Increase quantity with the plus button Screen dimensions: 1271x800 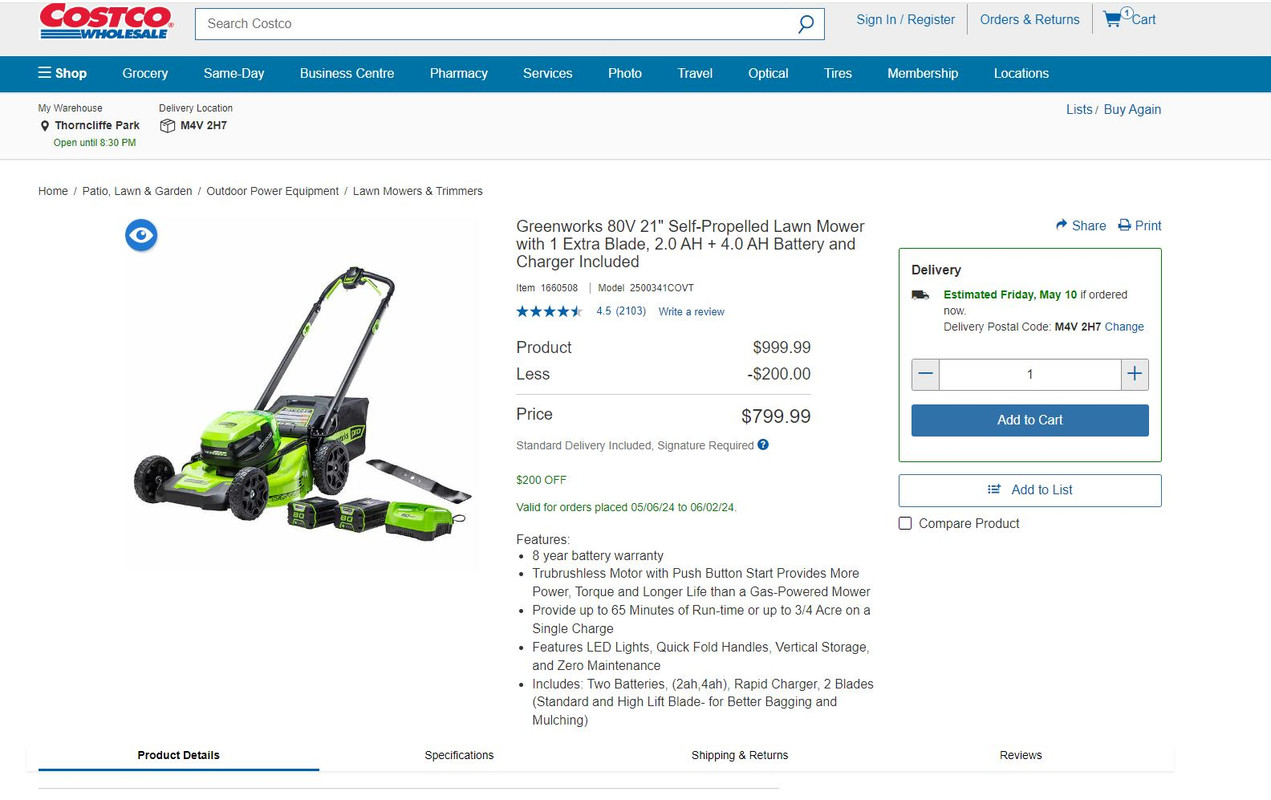(x=1134, y=374)
